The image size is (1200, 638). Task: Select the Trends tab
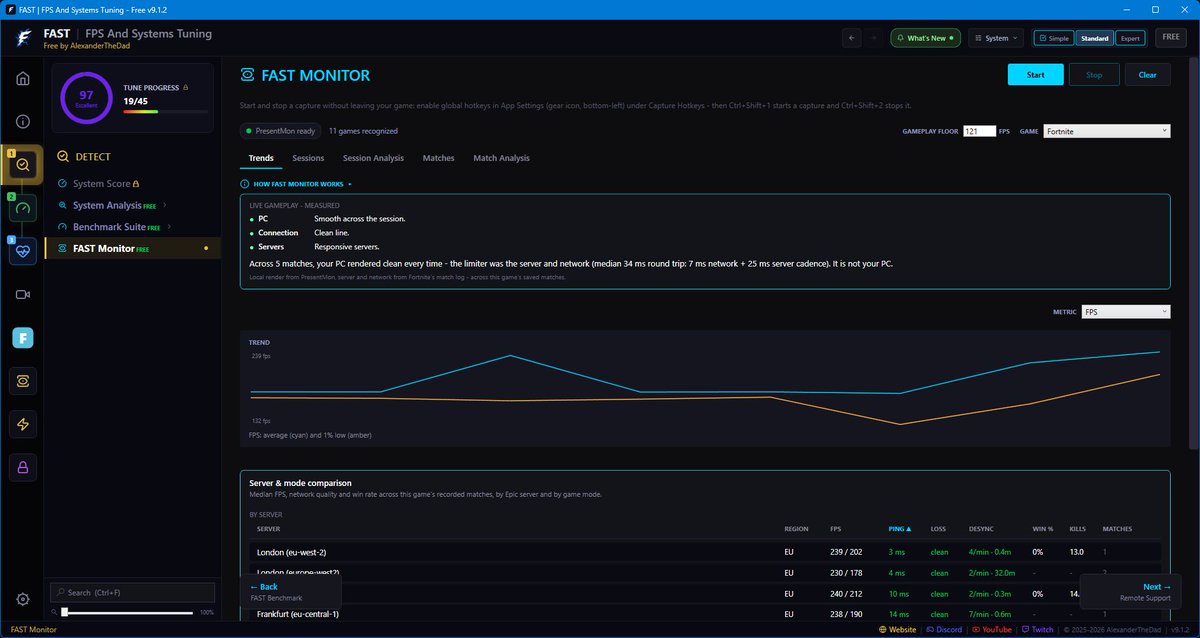click(x=261, y=158)
